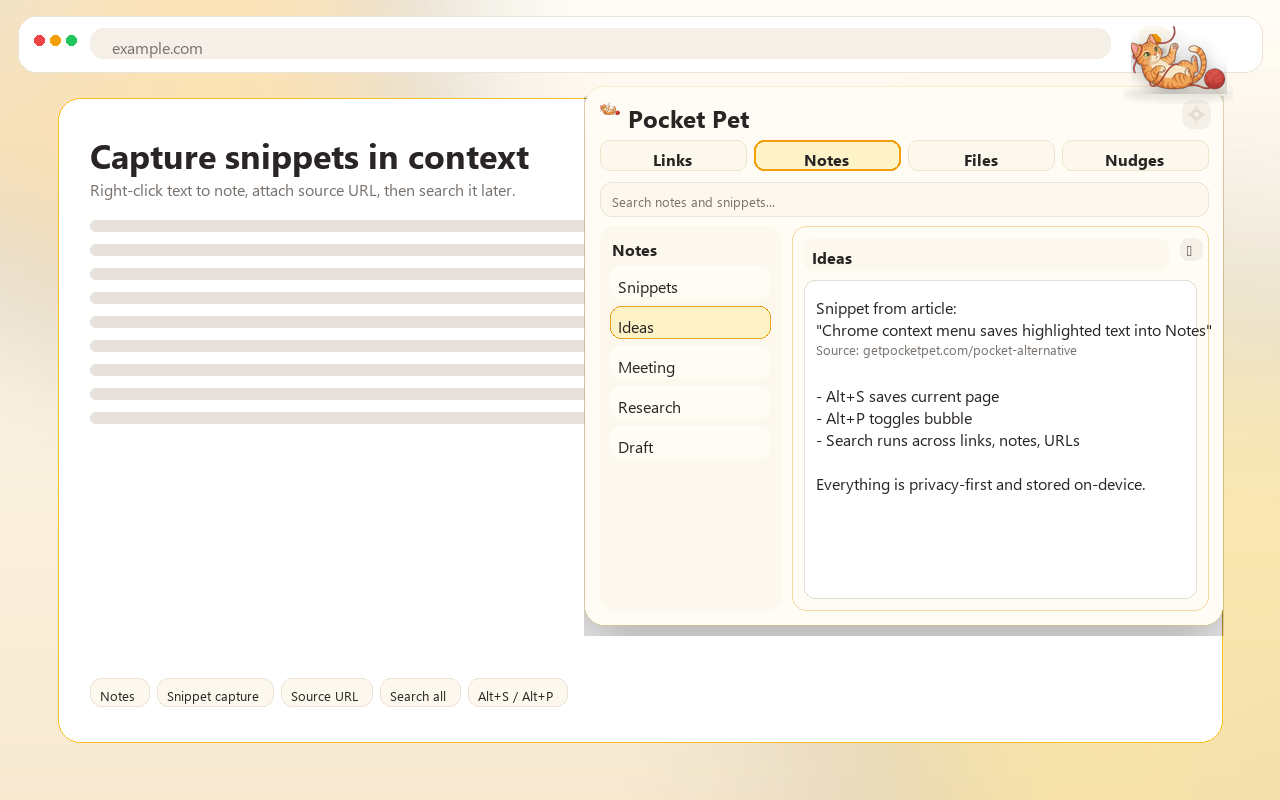Choose the Research note
This screenshot has height=800, width=1280.
tap(690, 403)
